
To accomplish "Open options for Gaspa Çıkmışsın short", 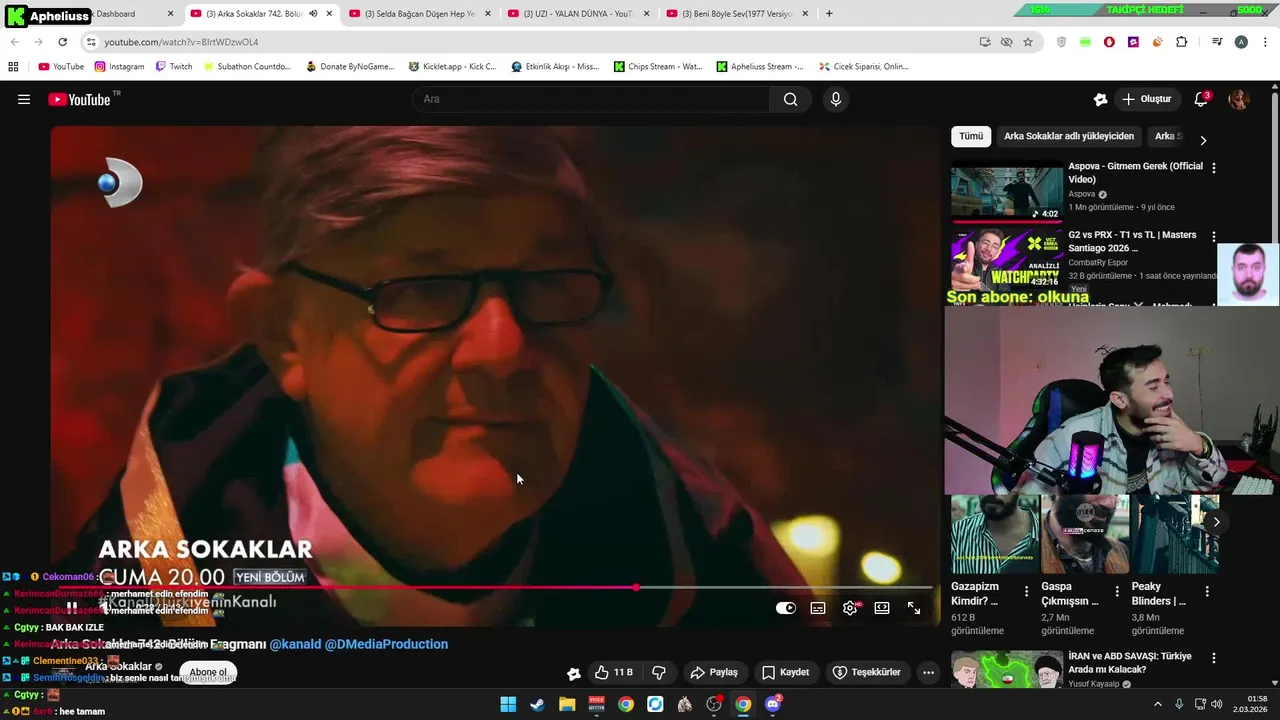I will point(1116,592).
